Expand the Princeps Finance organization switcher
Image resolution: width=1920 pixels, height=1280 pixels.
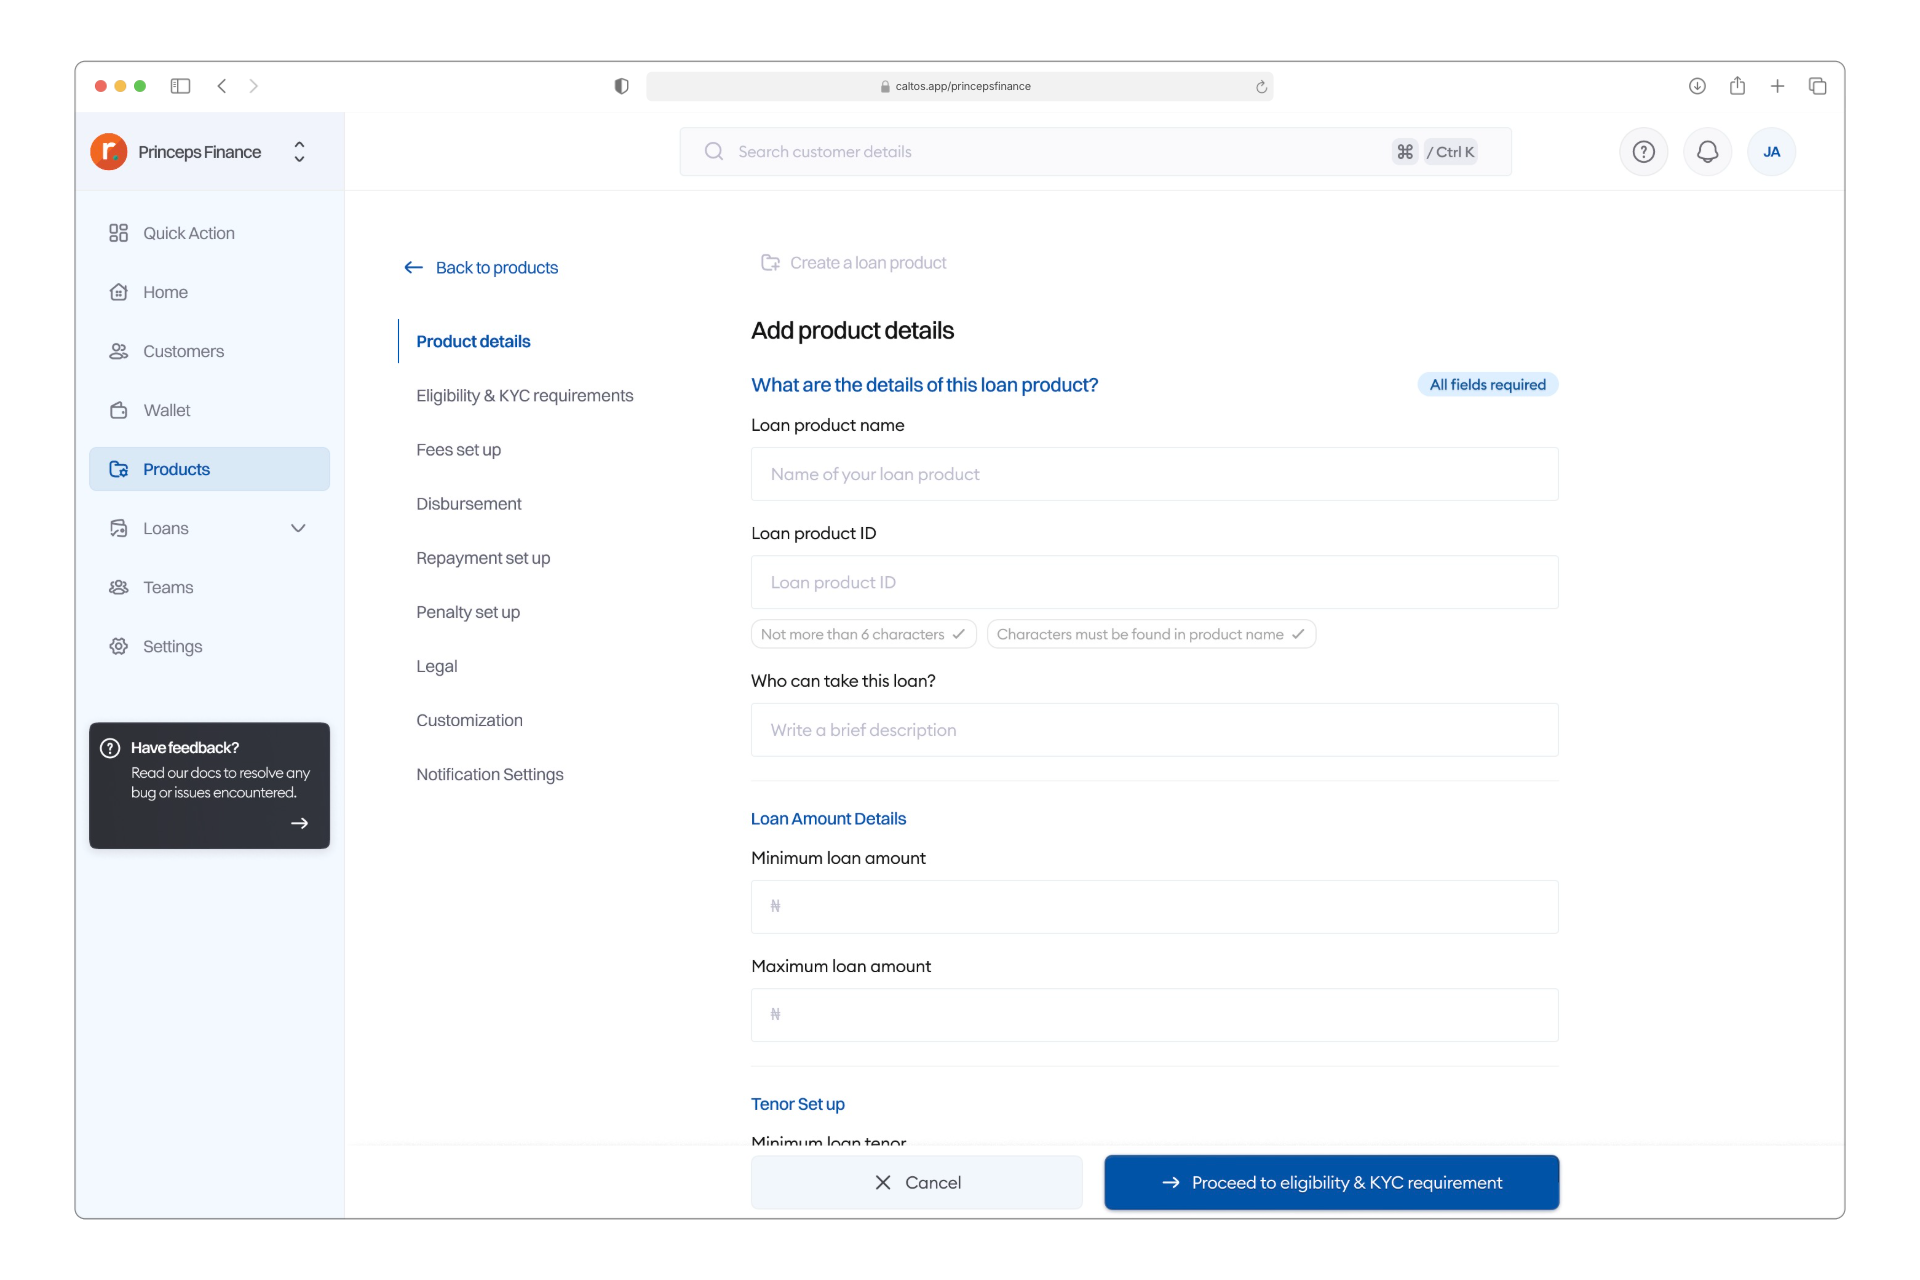[x=299, y=152]
